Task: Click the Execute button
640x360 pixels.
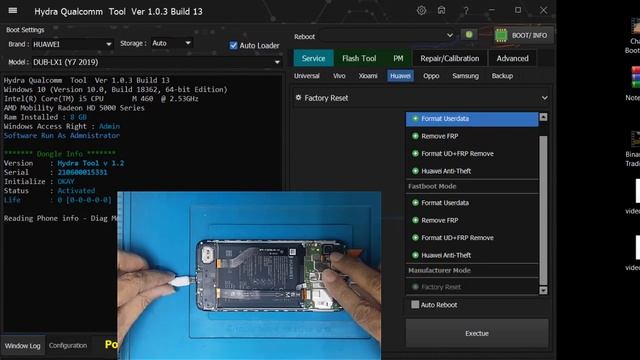Action: [477, 333]
